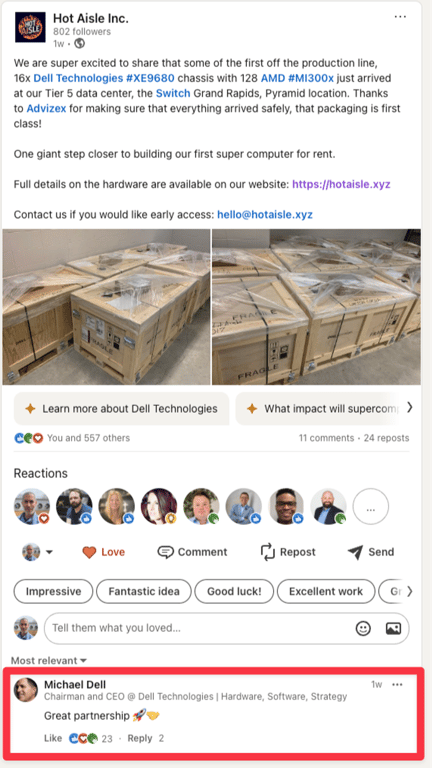Open the emoji picker in comment box
Image resolution: width=432 pixels, height=768 pixels.
363,628
